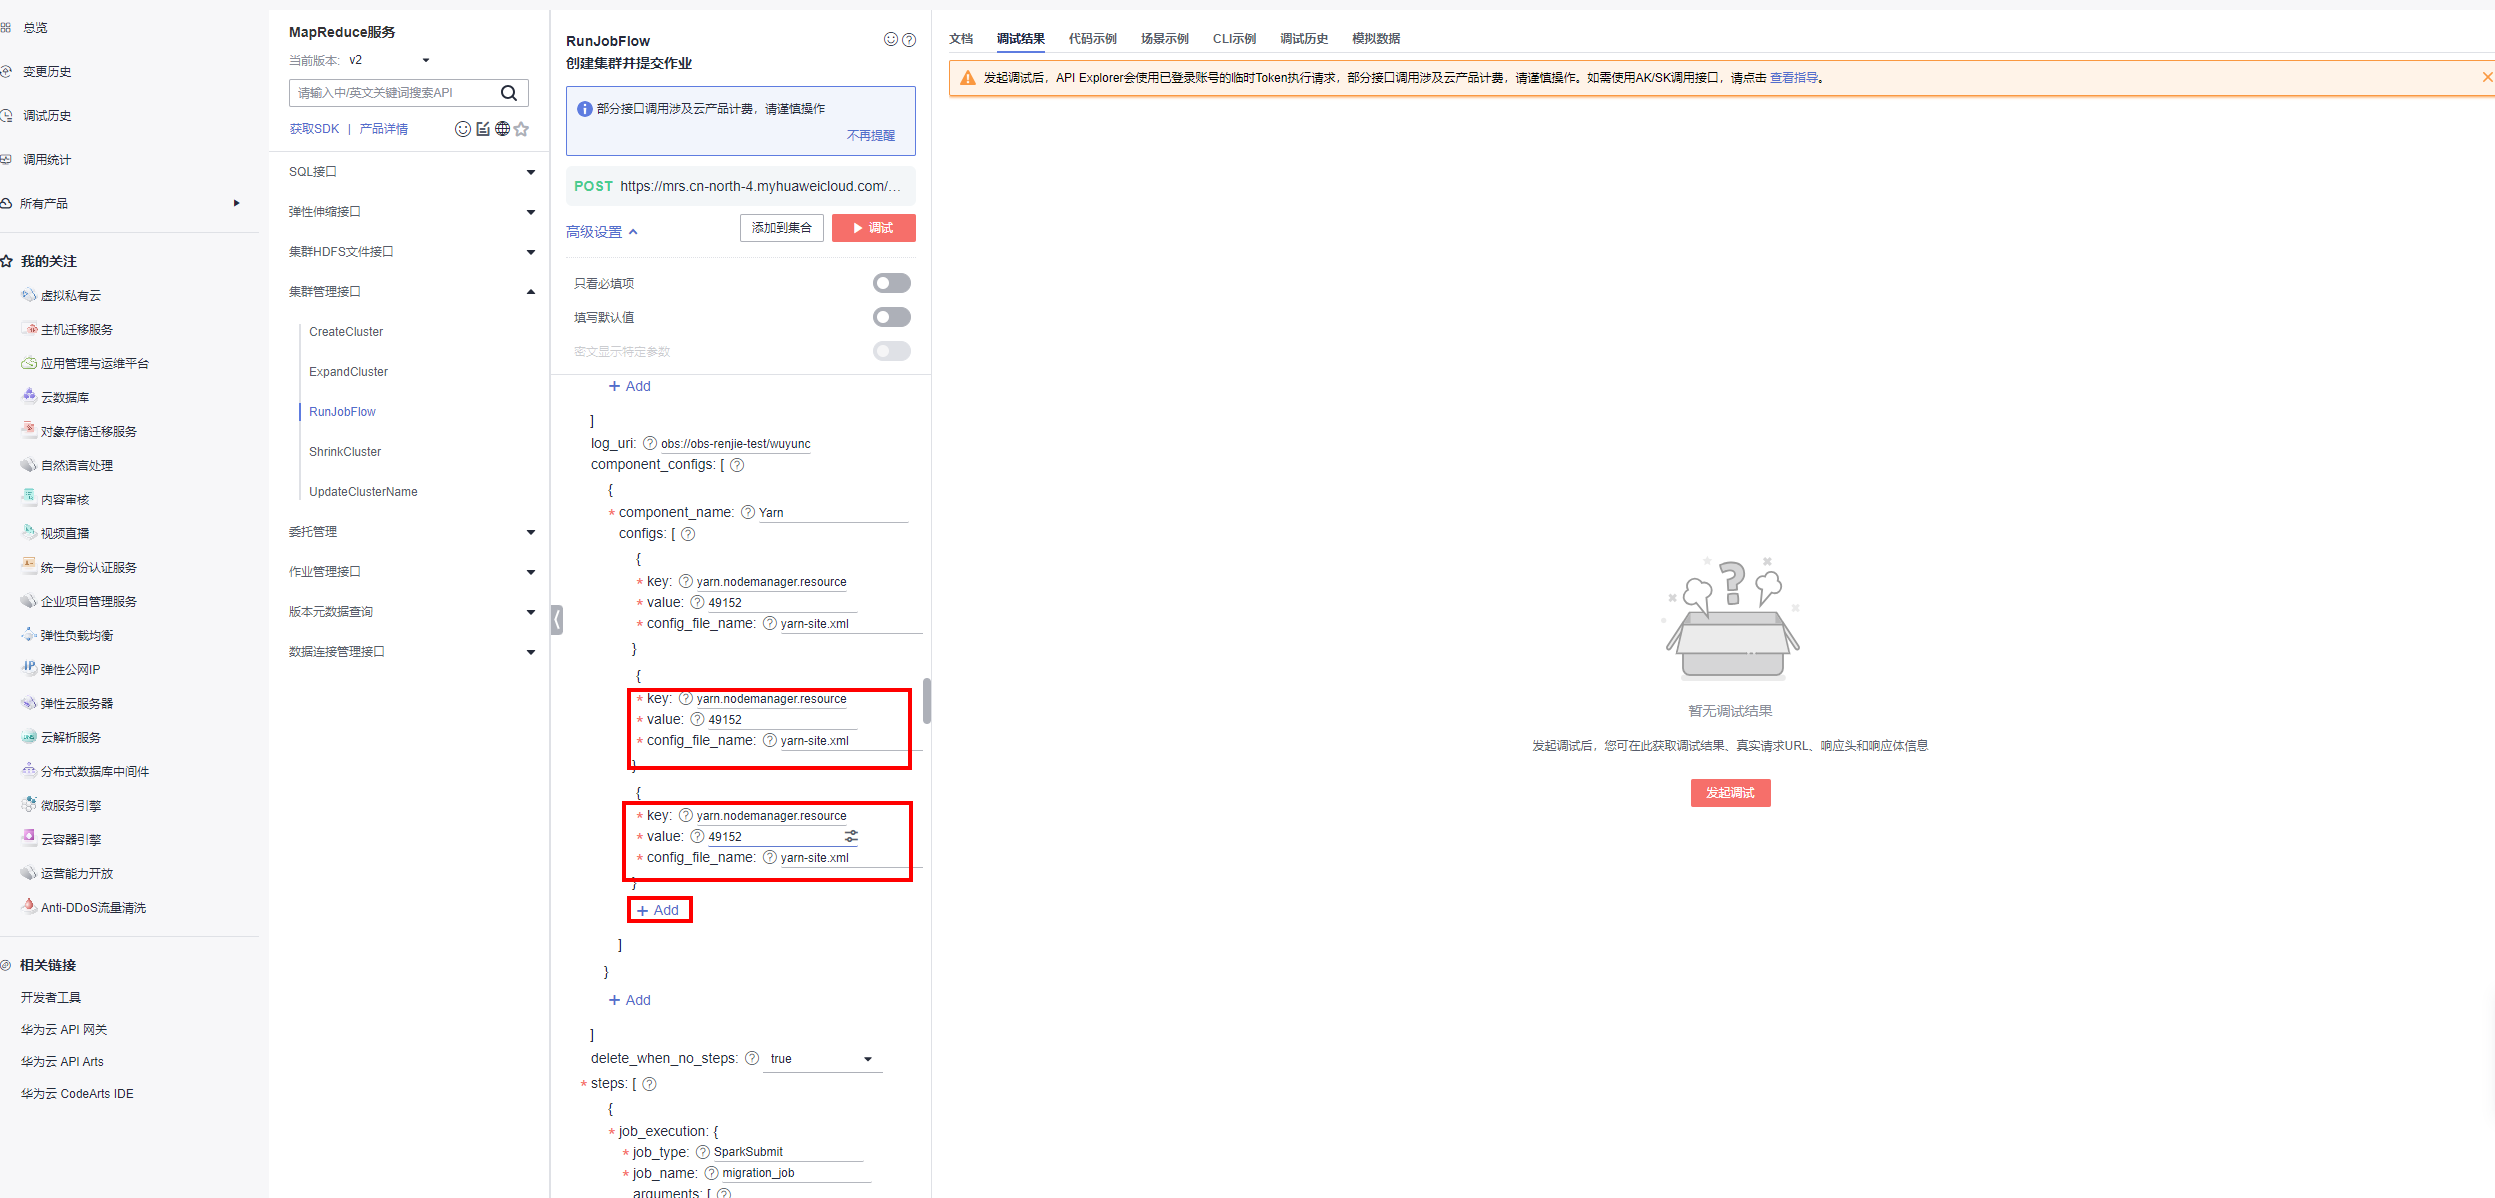
Task: Open delete_when_no_steps true dropdown
Action: pyautogui.click(x=822, y=1059)
